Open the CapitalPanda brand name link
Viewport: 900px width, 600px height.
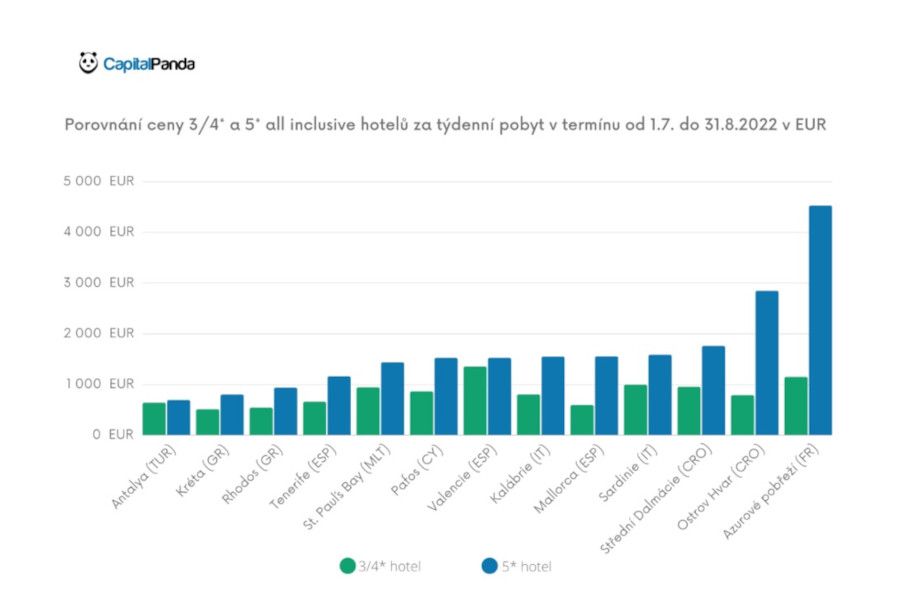pos(150,61)
